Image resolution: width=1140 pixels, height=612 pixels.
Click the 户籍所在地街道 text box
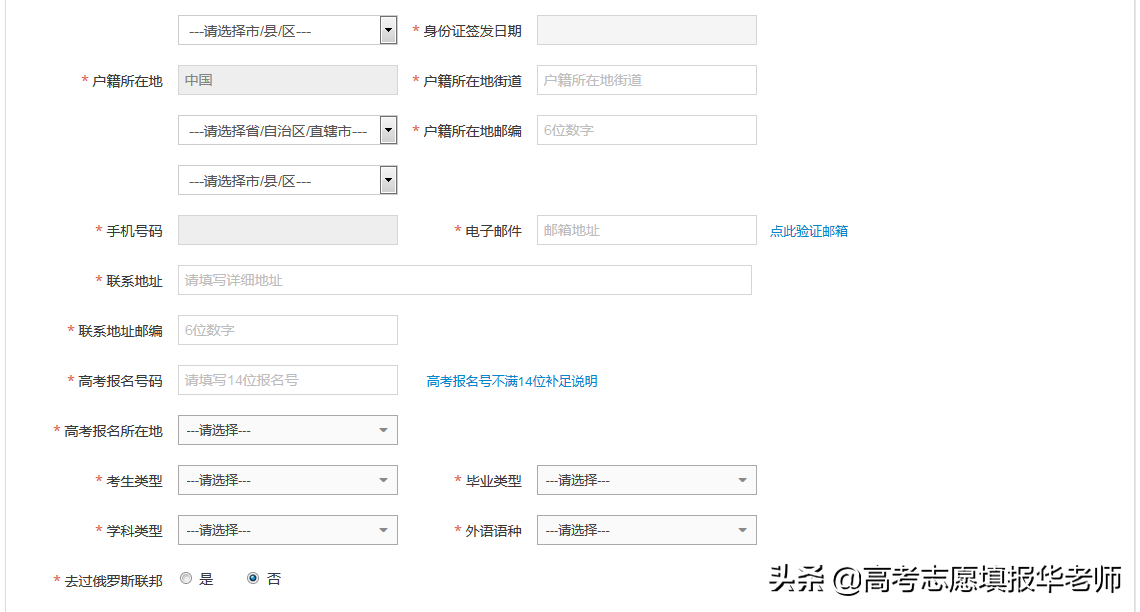[646, 79]
